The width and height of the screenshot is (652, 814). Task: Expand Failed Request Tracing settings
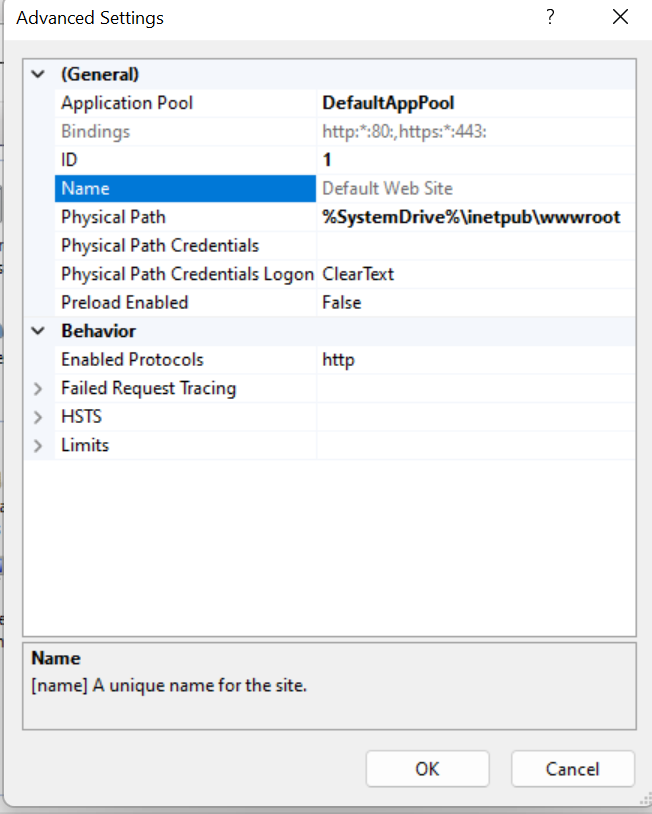(x=38, y=388)
